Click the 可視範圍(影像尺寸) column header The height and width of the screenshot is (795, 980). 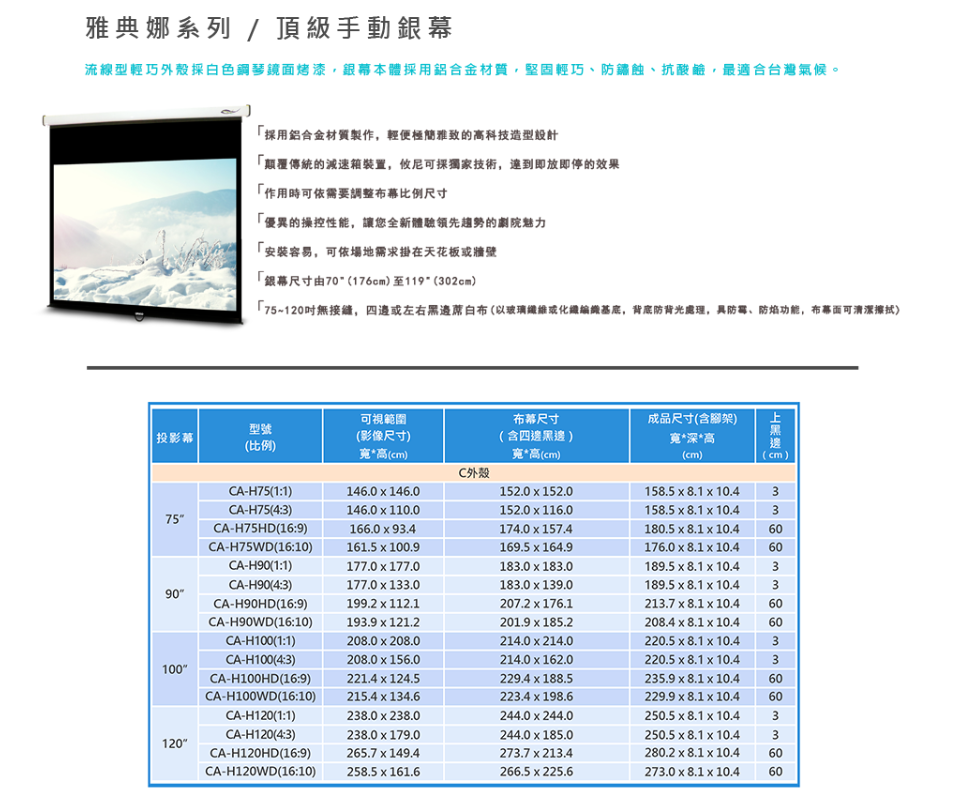click(383, 437)
